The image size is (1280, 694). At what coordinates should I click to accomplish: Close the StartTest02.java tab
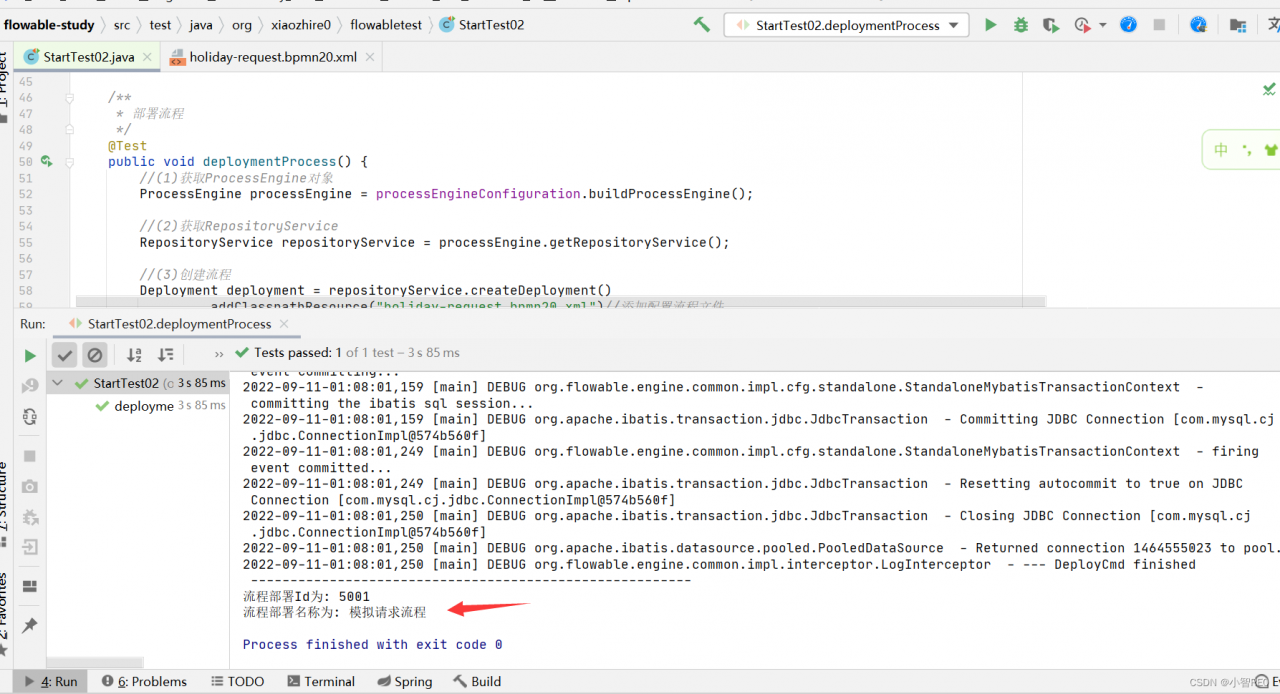click(147, 57)
